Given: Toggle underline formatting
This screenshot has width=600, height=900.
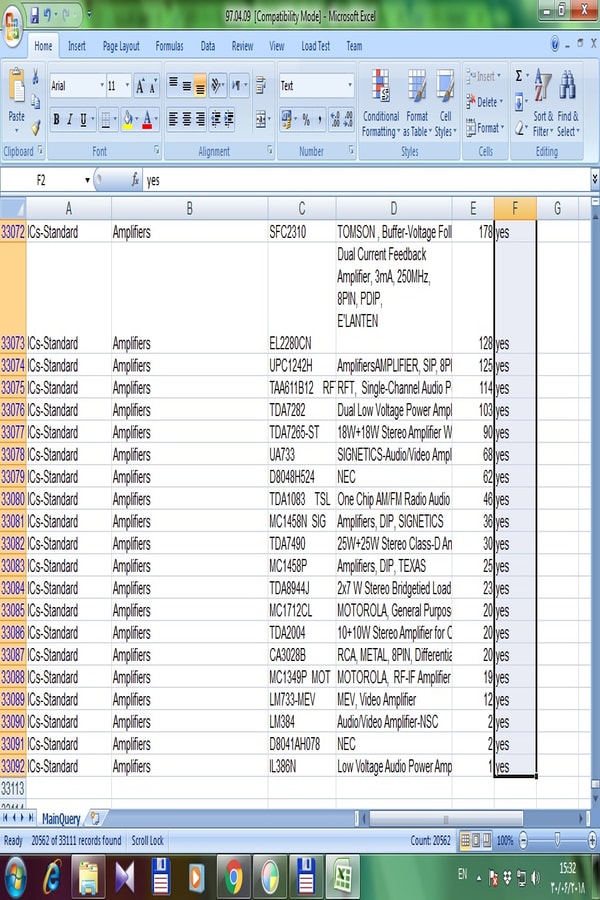Looking at the screenshot, I should [83, 119].
